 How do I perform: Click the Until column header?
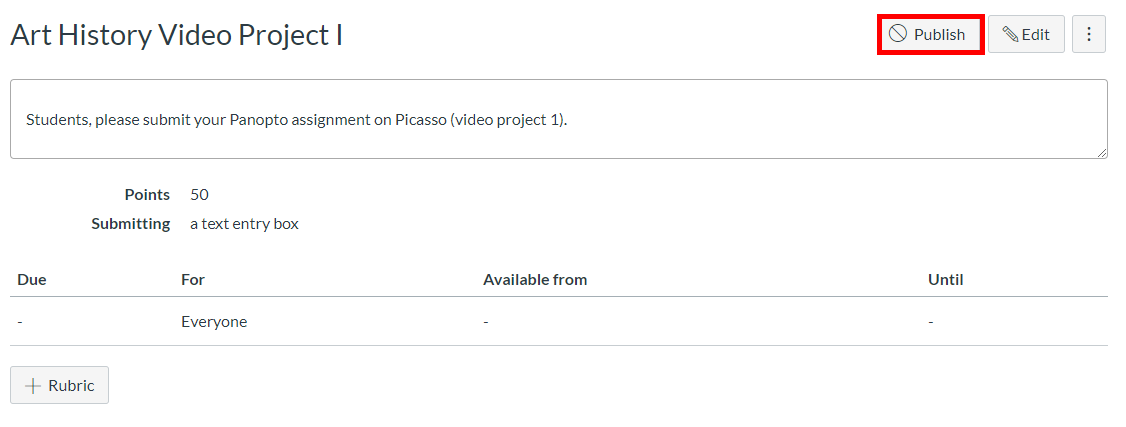coord(946,280)
